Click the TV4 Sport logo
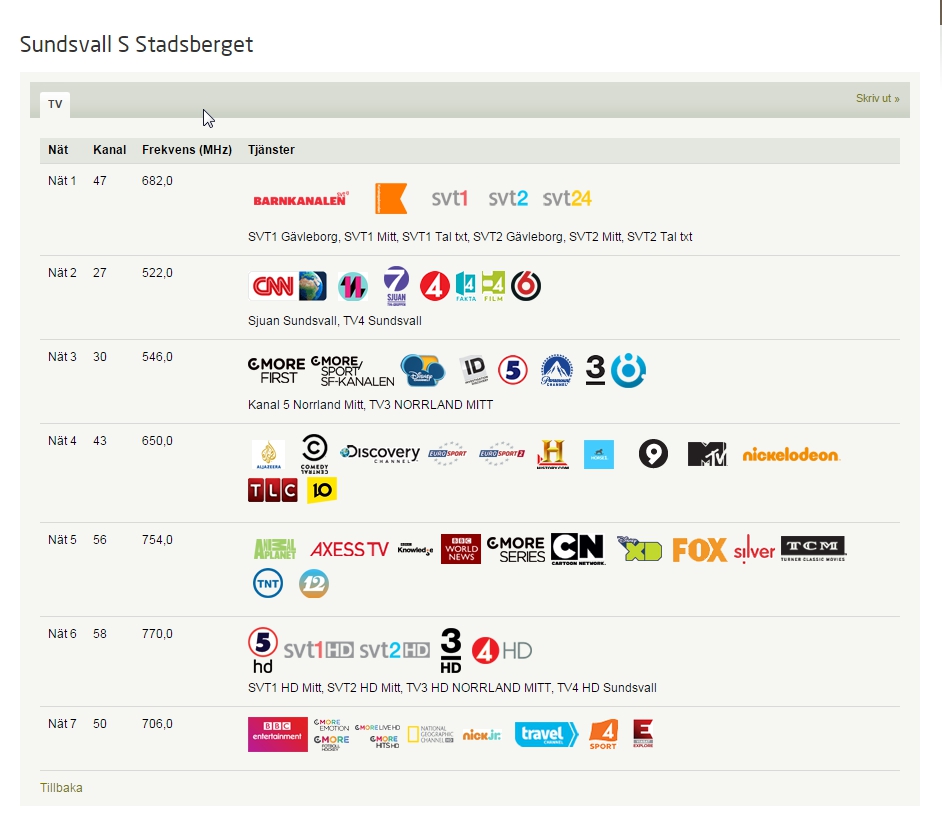 click(603, 735)
